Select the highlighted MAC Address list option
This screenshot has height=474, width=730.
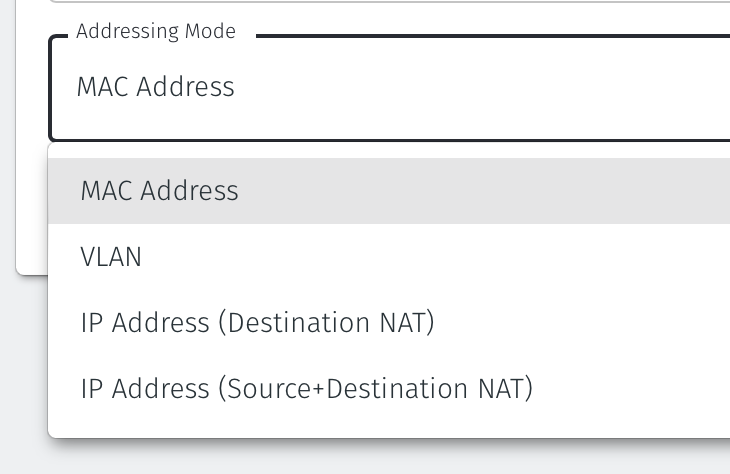click(x=160, y=190)
